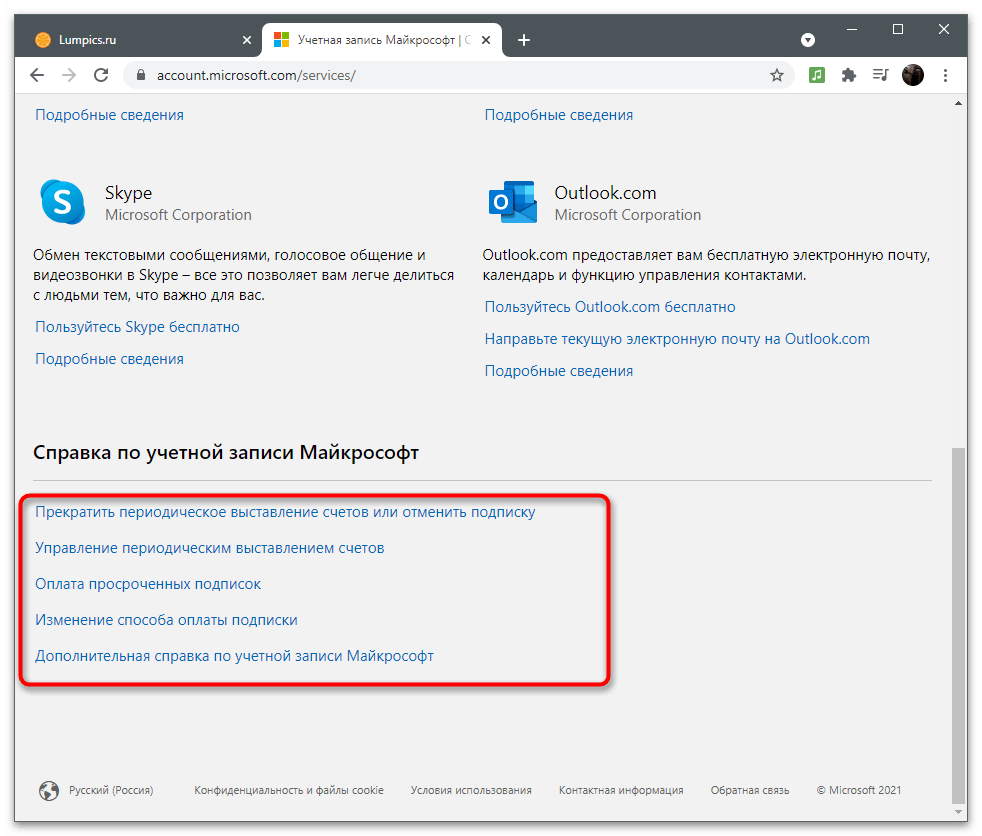Select the Учетная запись Майкрософт tab
This screenshot has height=836, width=982.
[382, 40]
